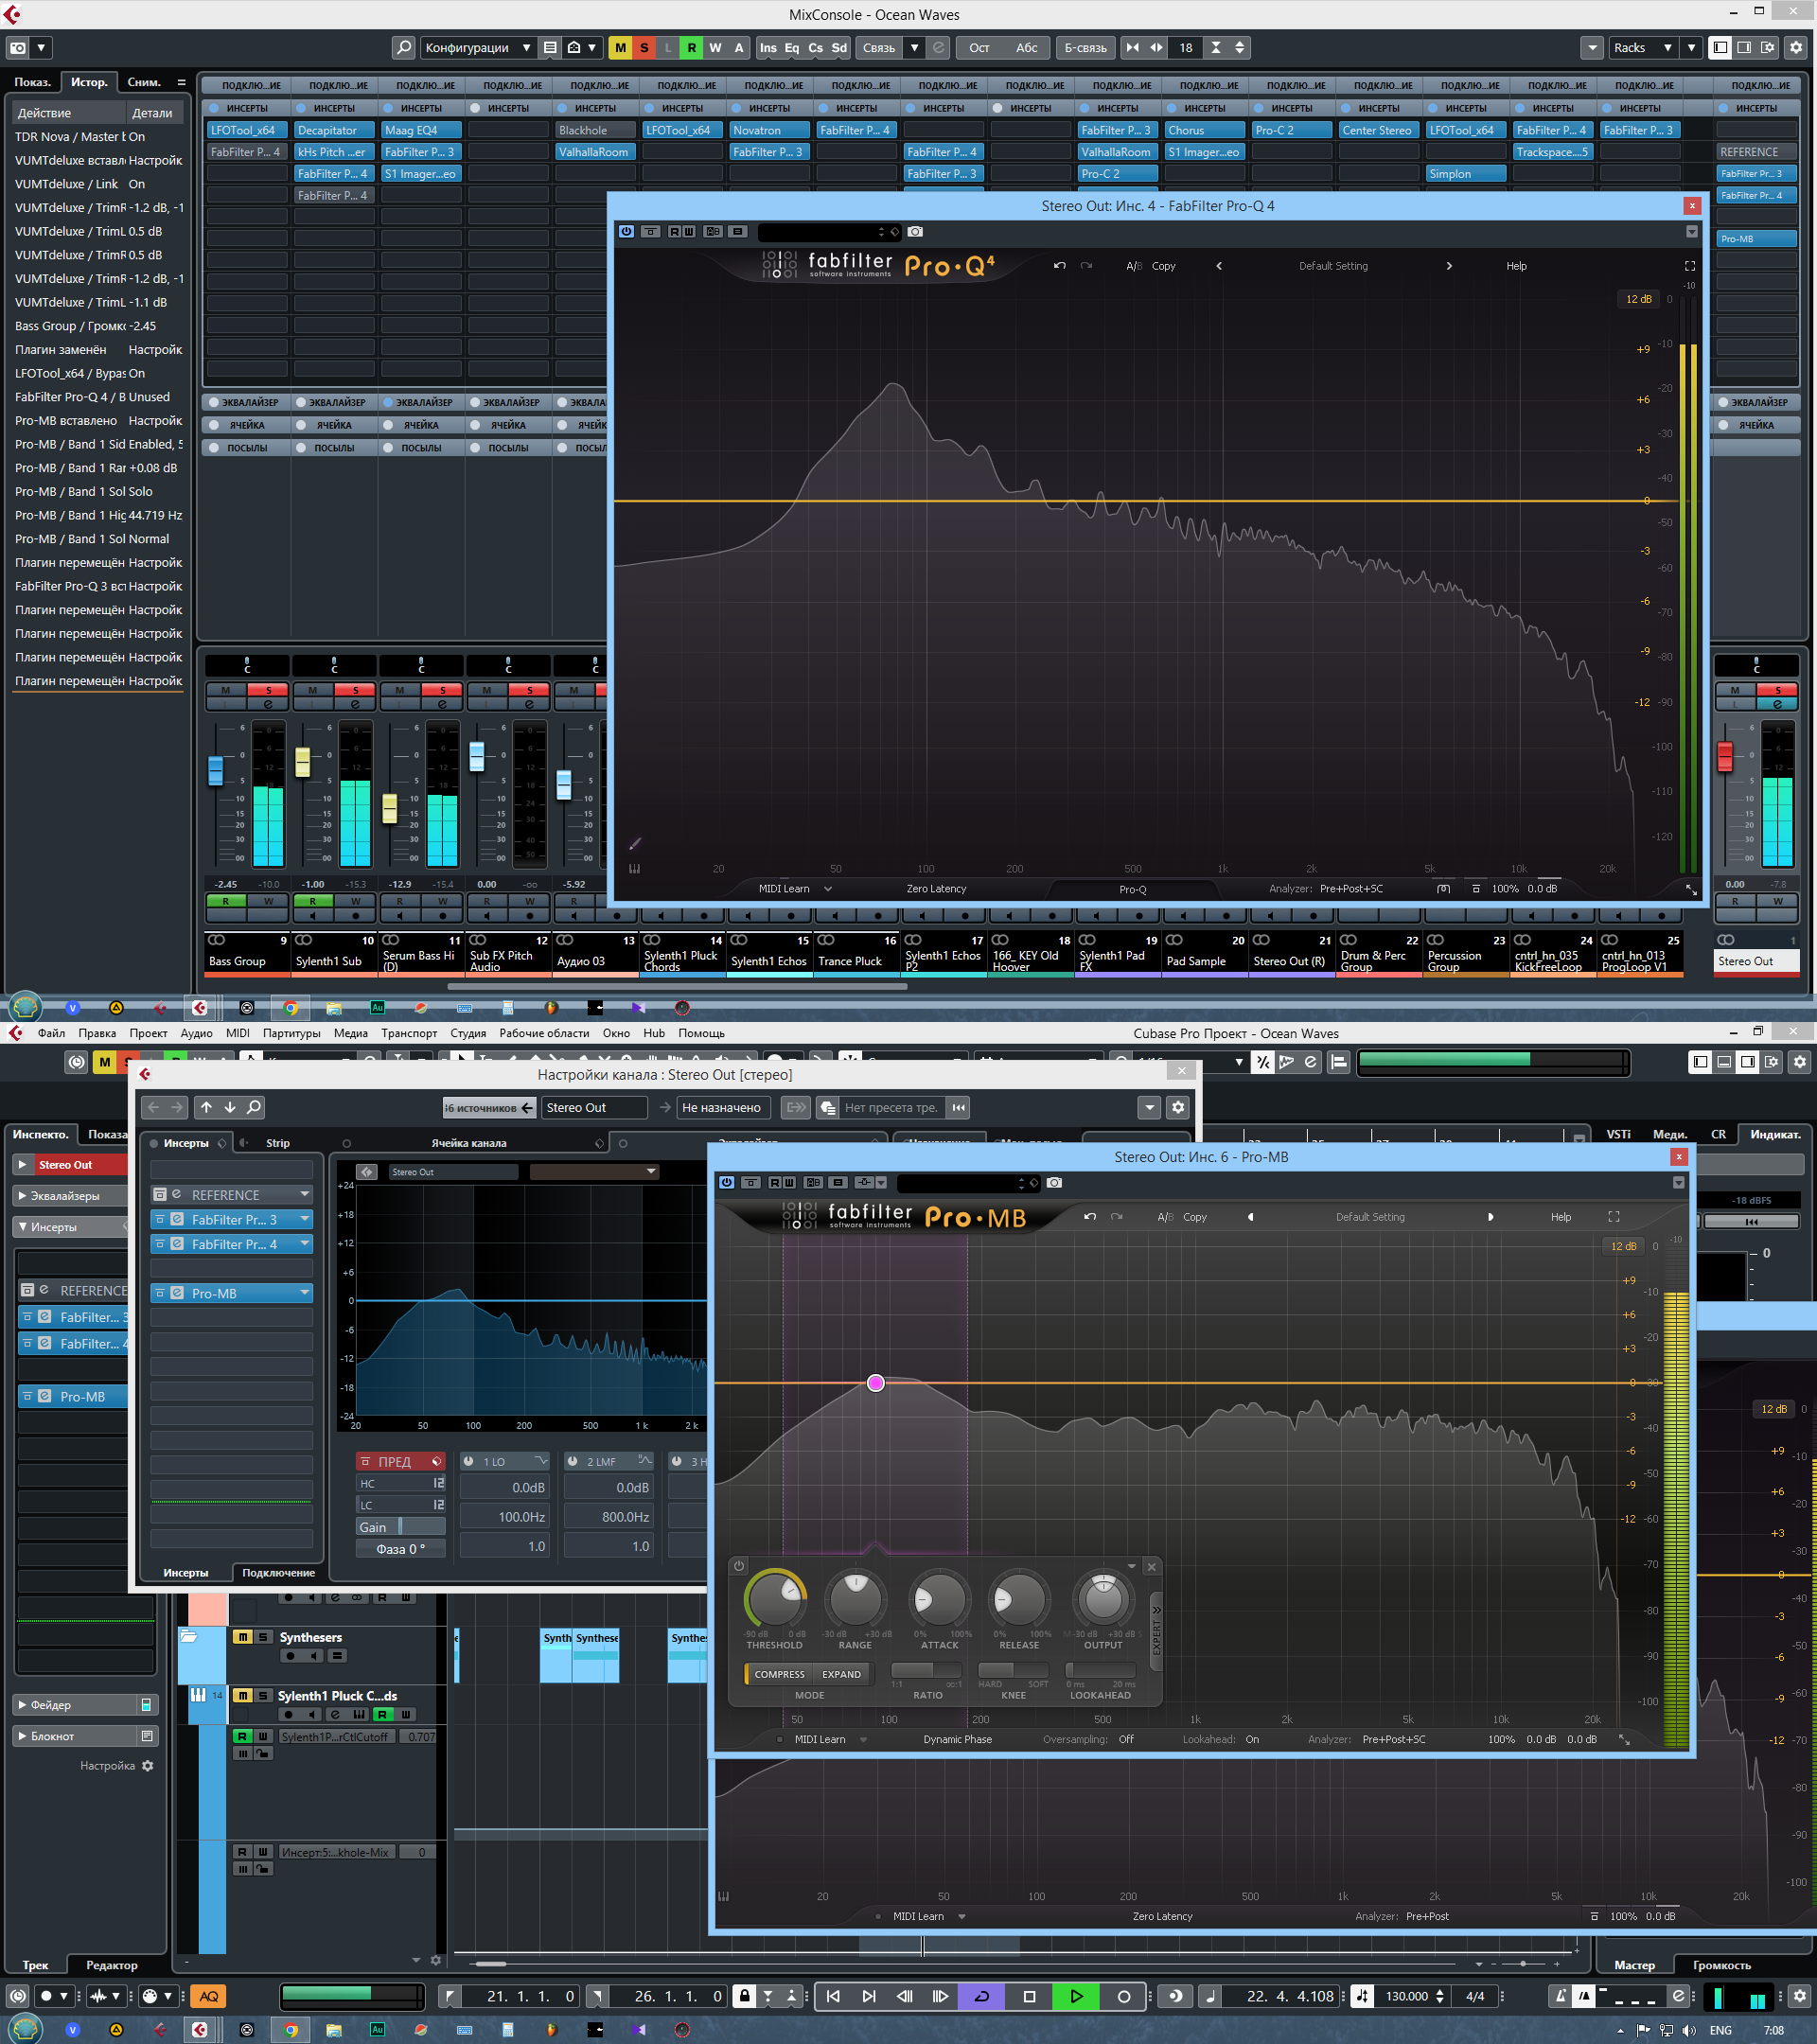Viewport: 1817px width, 2044px height.
Task: Open the Конфигурации dropdown
Action: click(x=477, y=47)
